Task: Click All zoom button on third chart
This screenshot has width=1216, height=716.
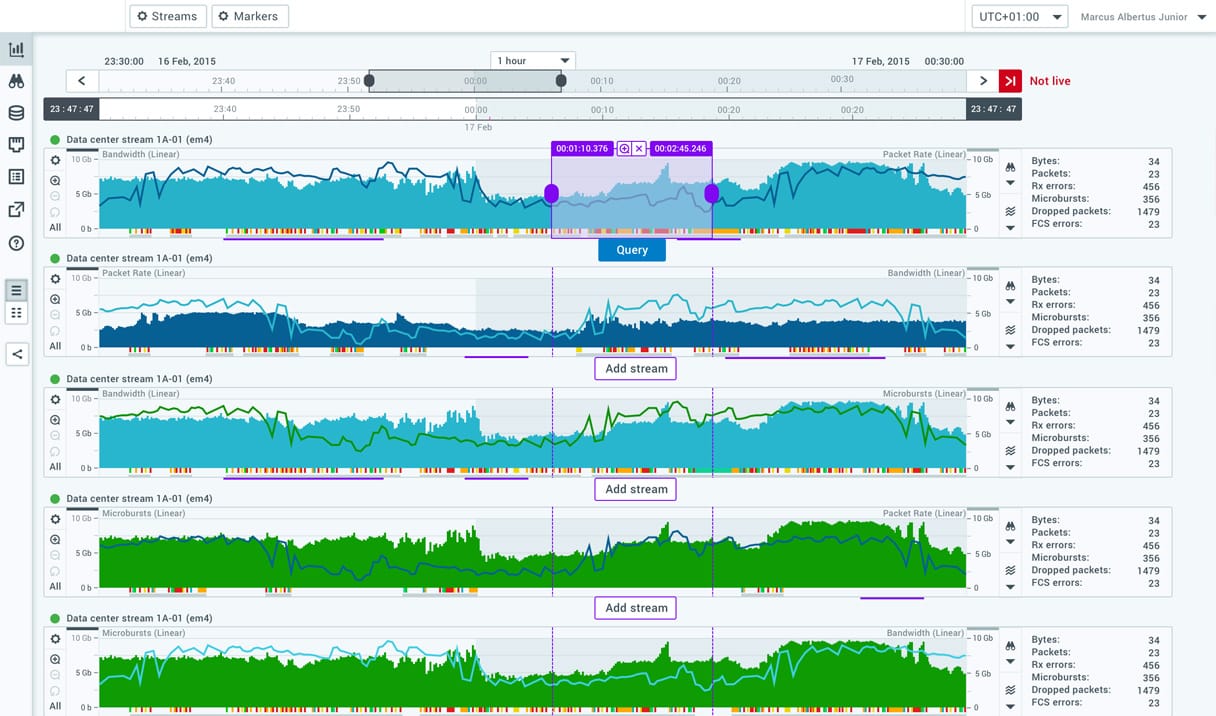Action: pyautogui.click(x=55, y=466)
